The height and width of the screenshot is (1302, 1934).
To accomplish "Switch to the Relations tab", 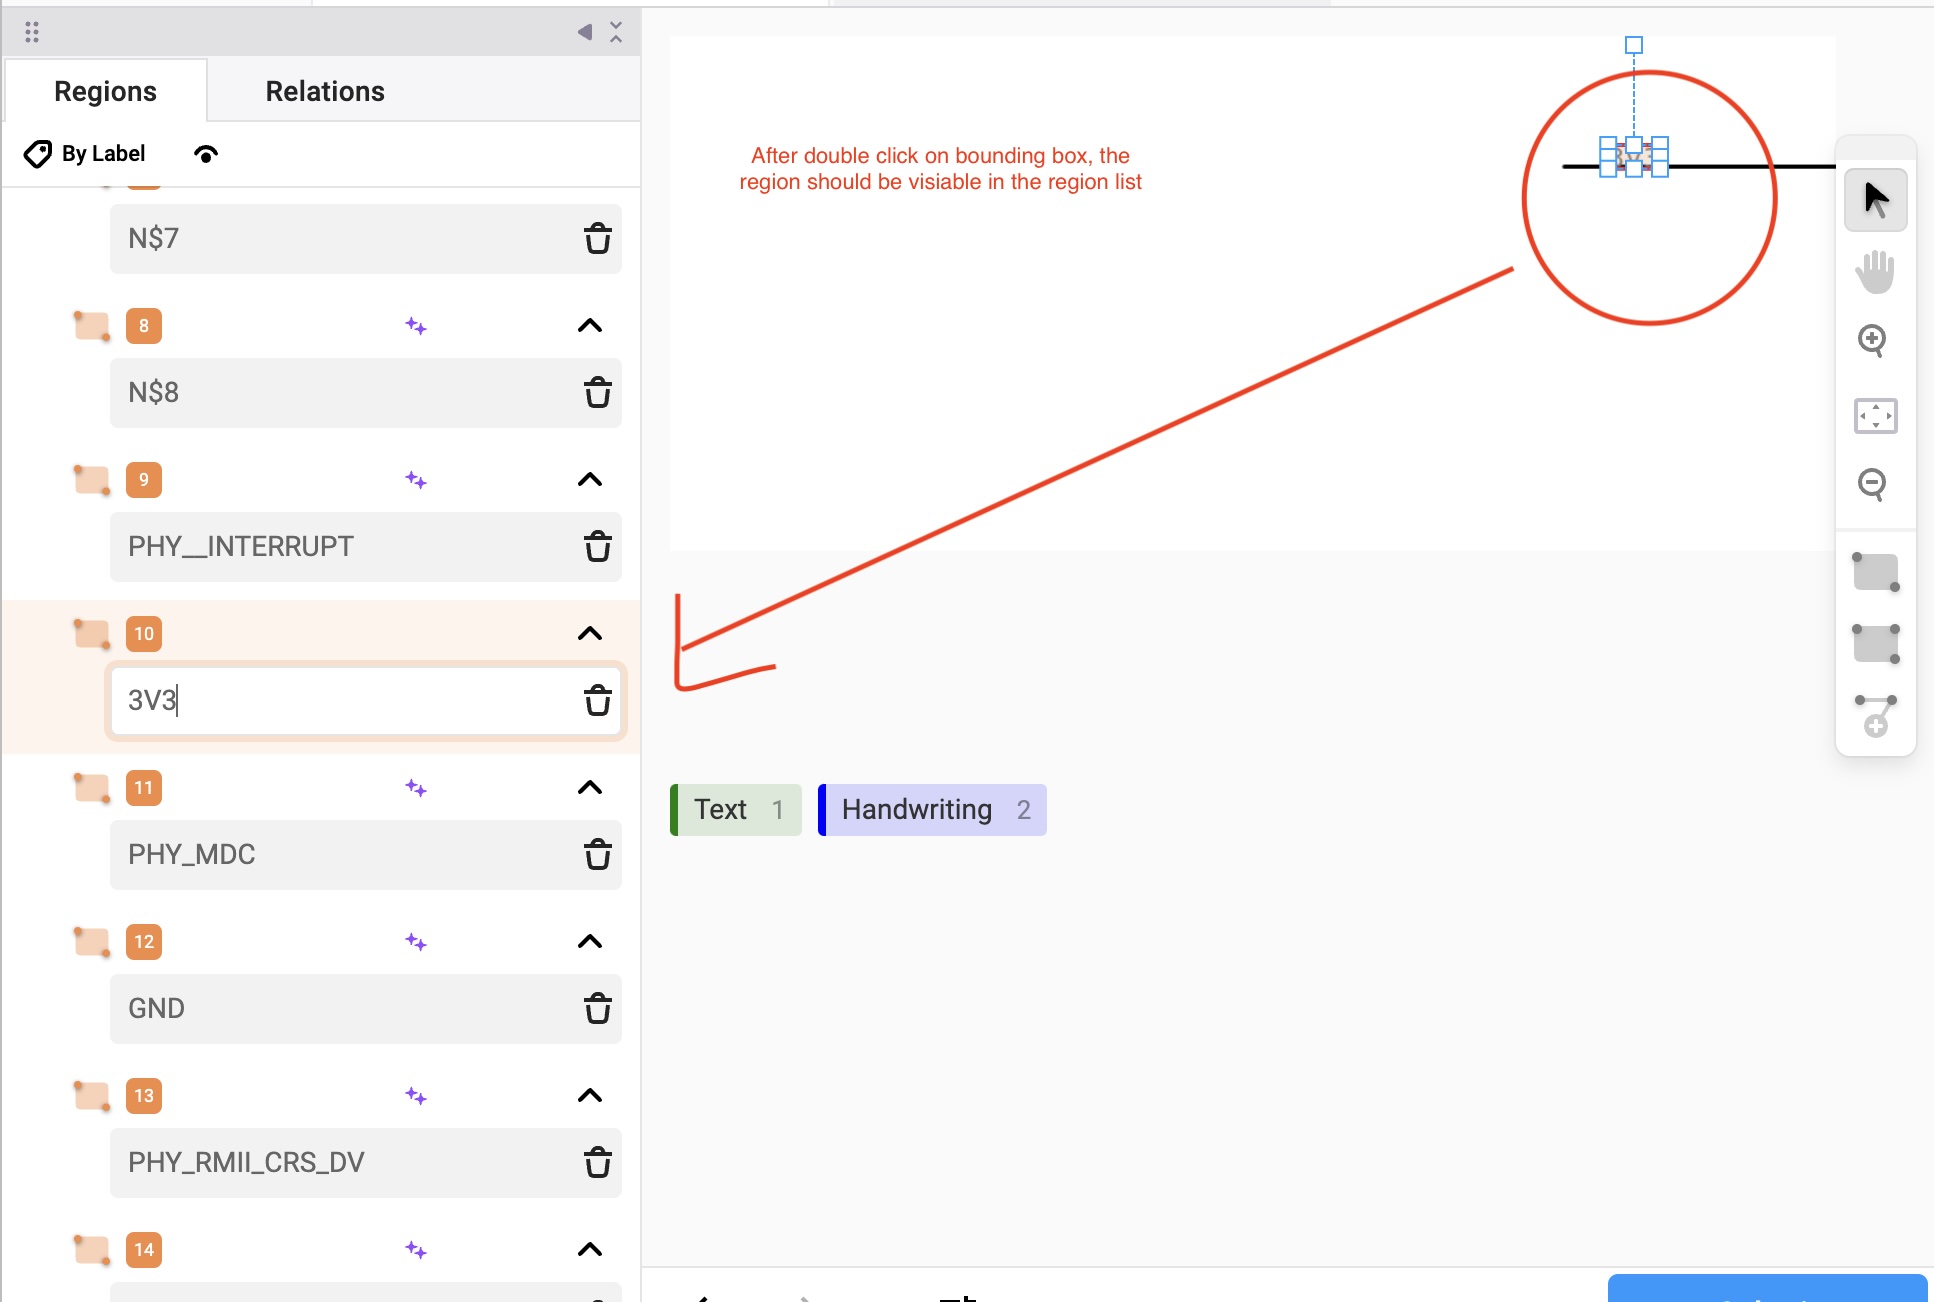I will pos(324,91).
